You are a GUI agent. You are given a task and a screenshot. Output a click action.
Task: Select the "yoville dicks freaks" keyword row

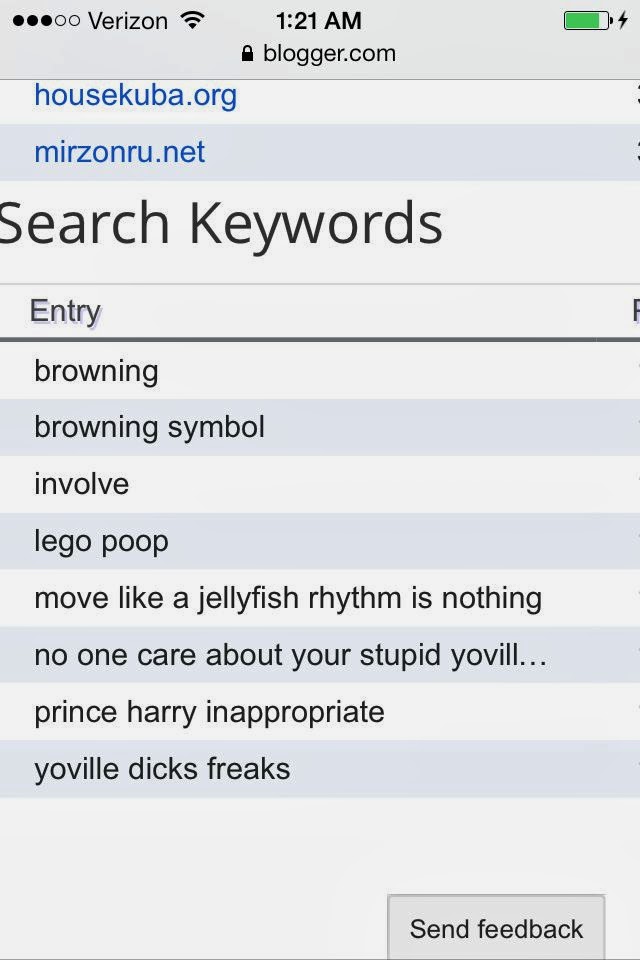coord(162,769)
